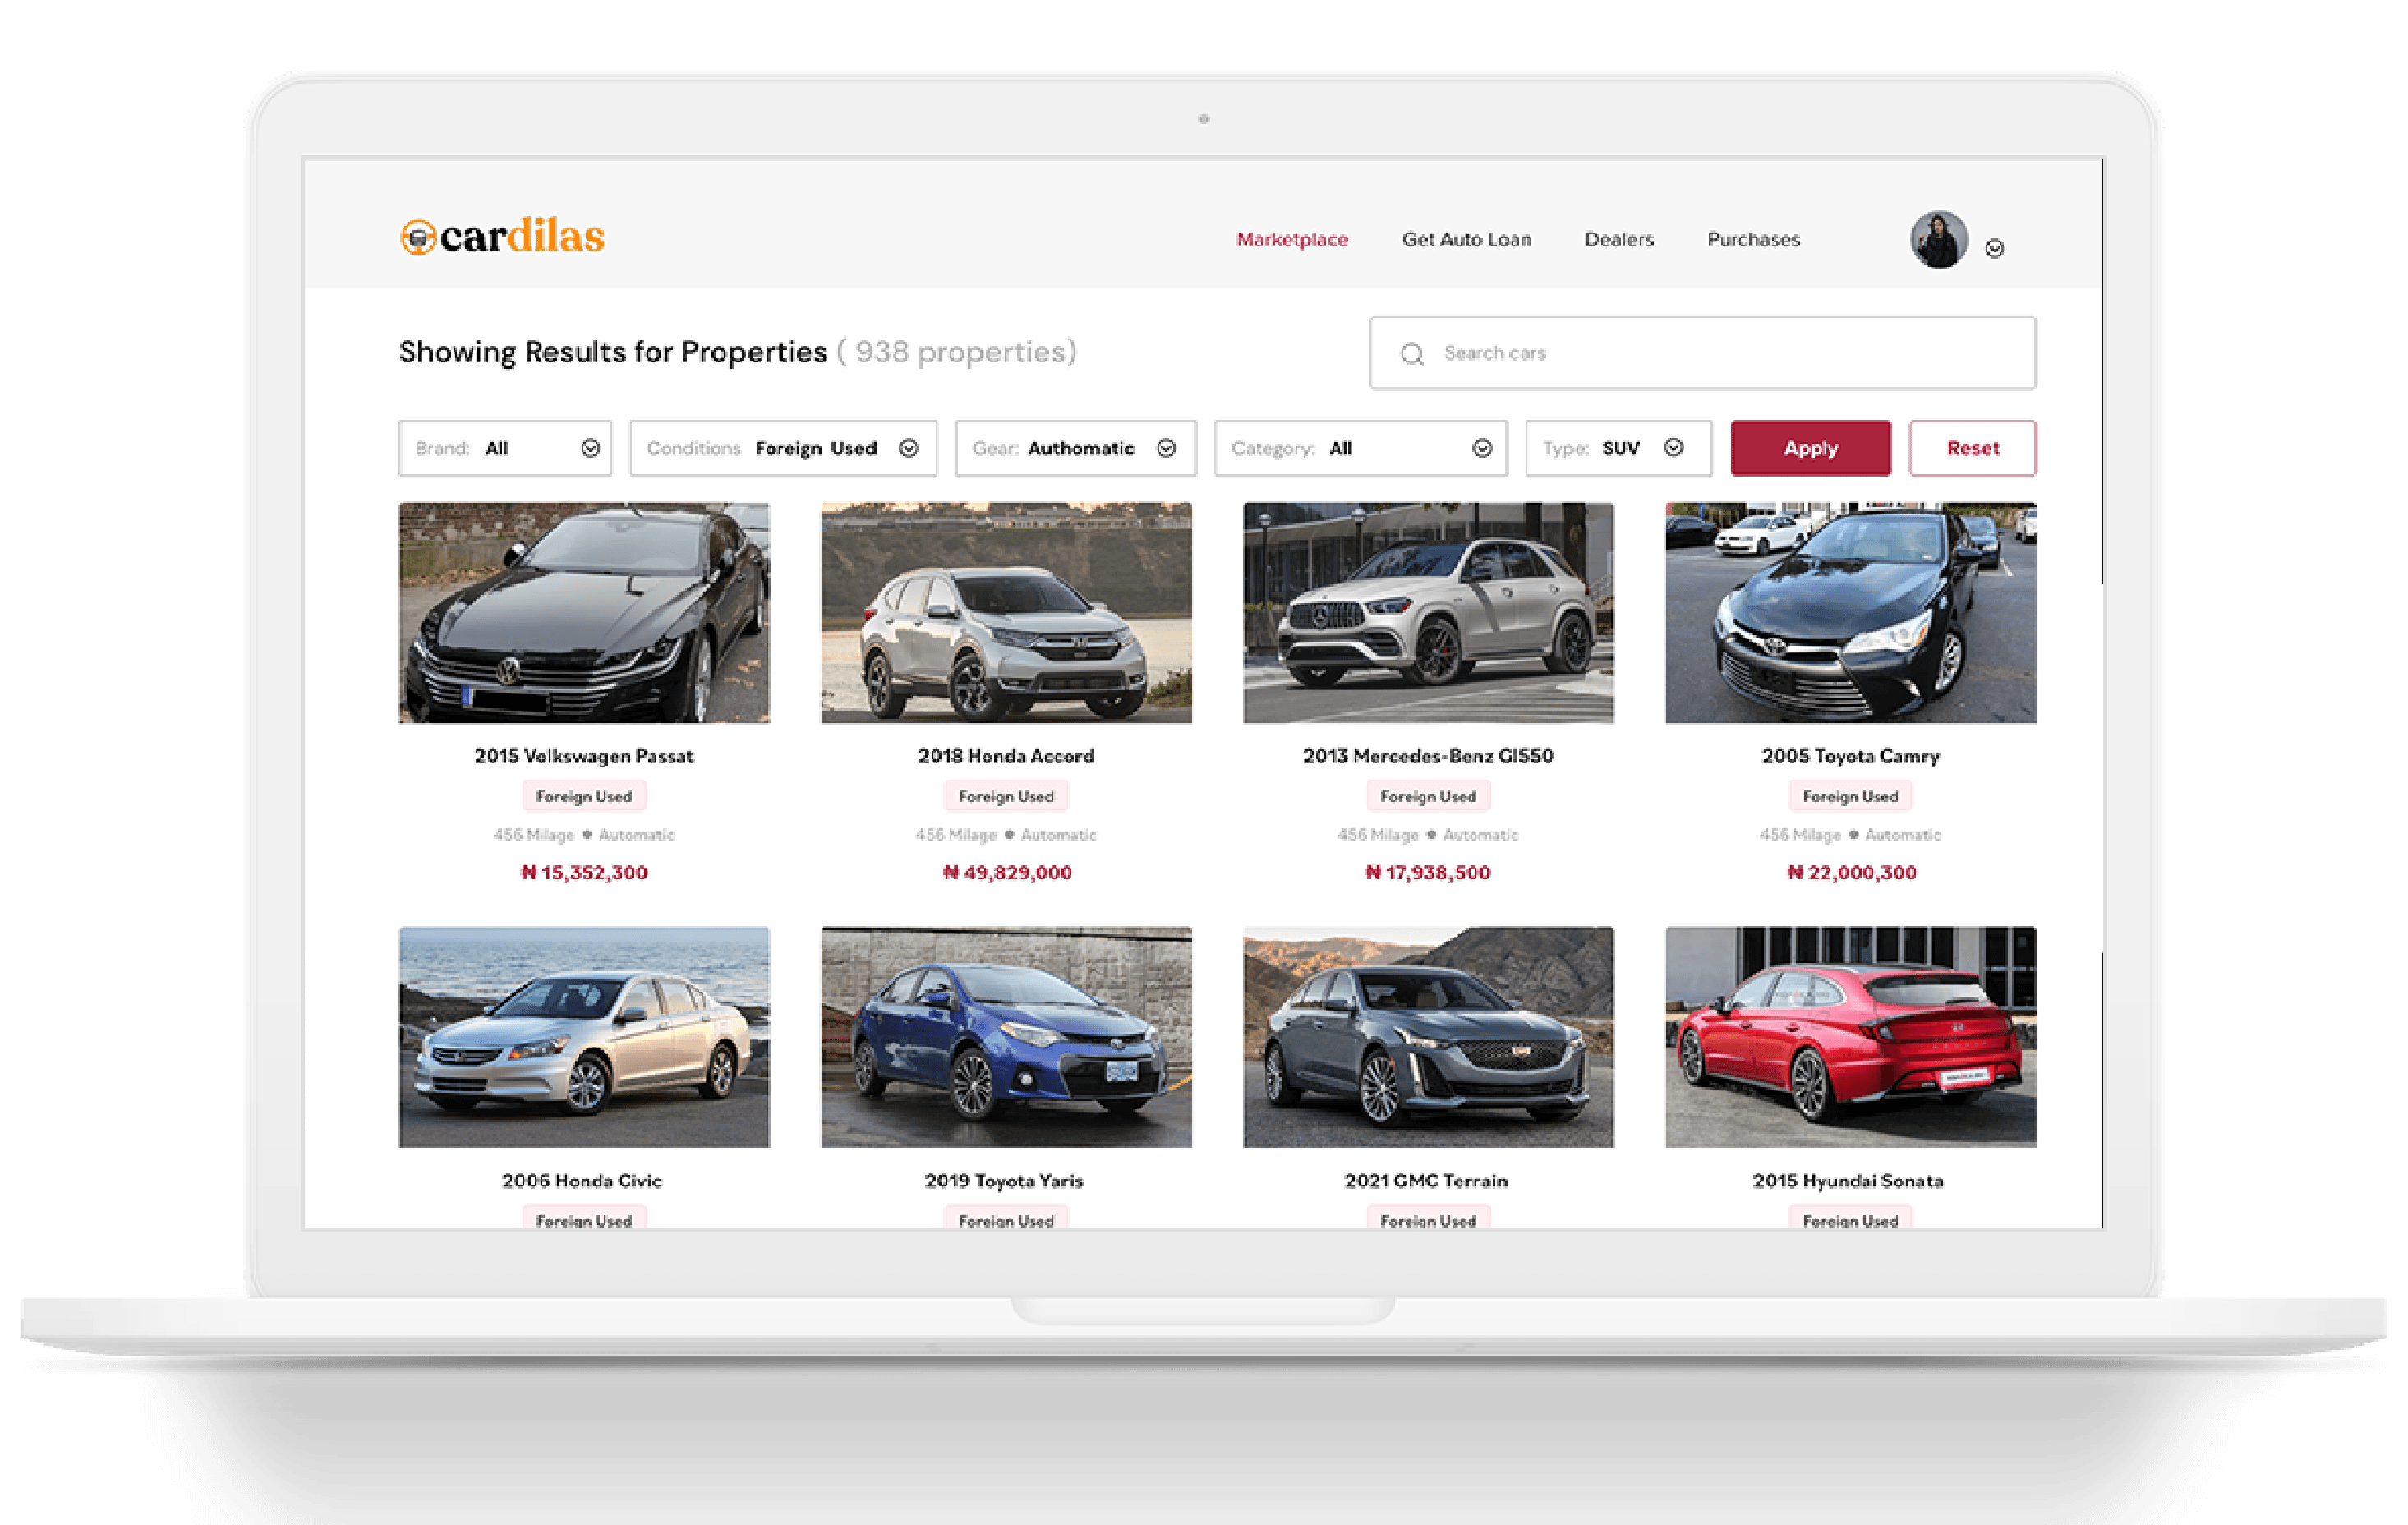2408x1525 pixels.
Task: Open the 2019 Toyota Yaris photo
Action: click(x=1006, y=1037)
